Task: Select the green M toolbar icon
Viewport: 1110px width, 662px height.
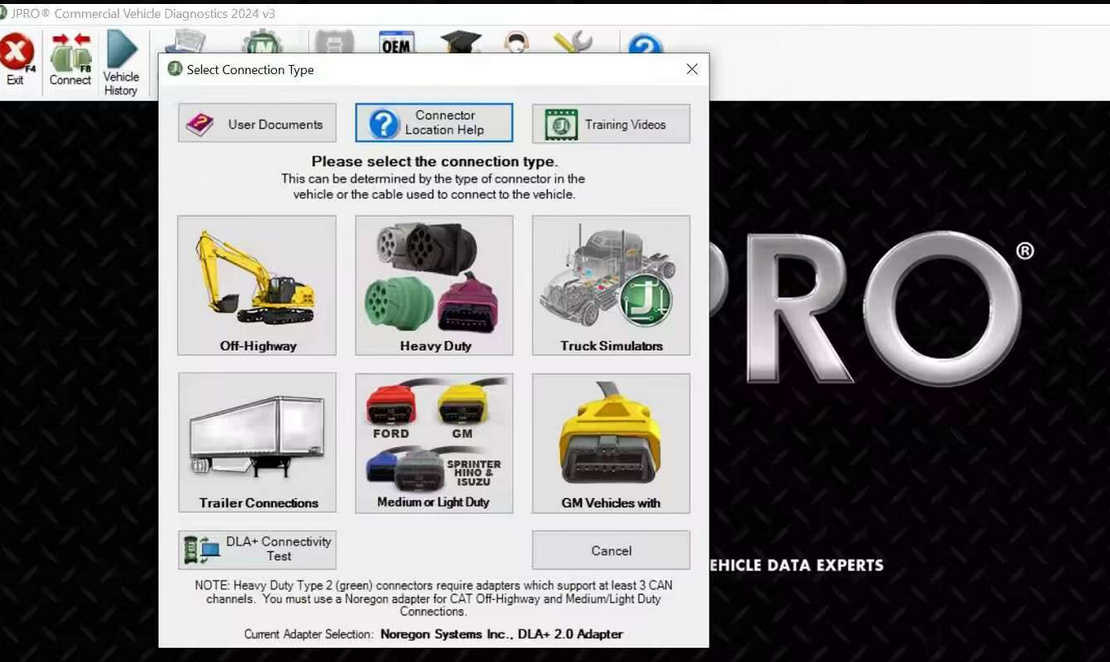Action: coord(262,42)
